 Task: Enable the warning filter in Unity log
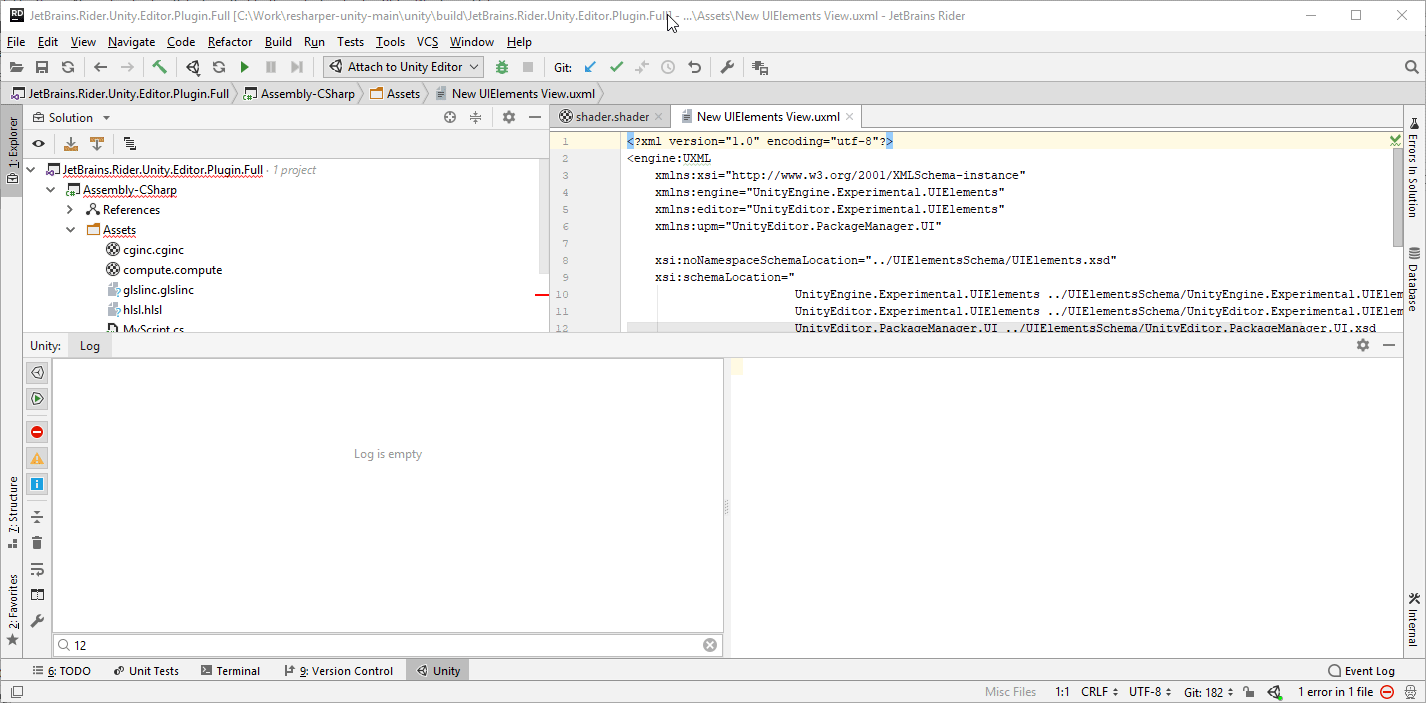point(37,458)
